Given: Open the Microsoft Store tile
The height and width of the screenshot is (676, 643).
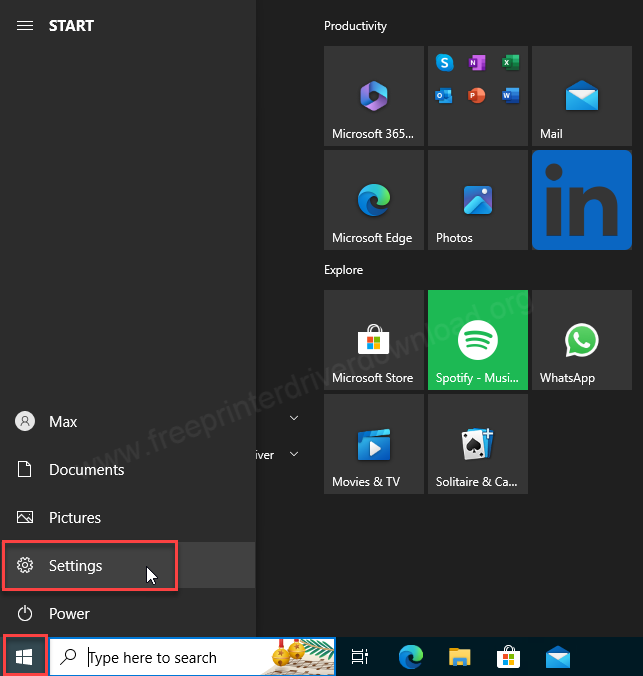Looking at the screenshot, I should coord(373,340).
